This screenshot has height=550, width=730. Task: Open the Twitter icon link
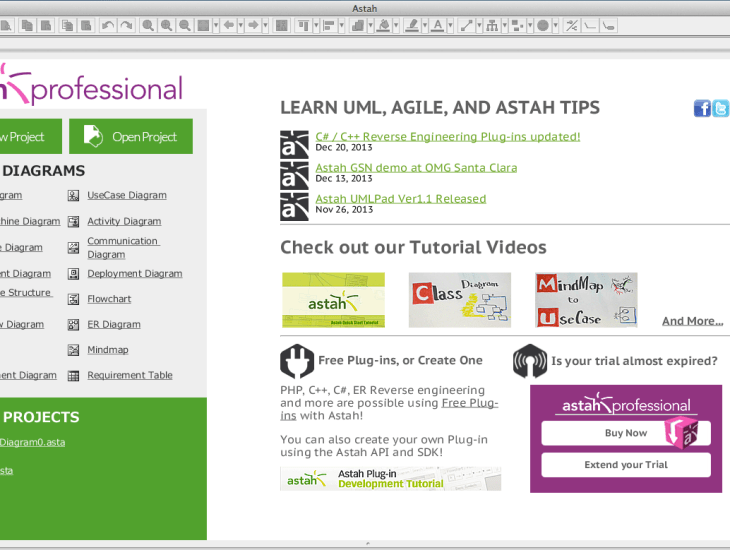point(720,109)
